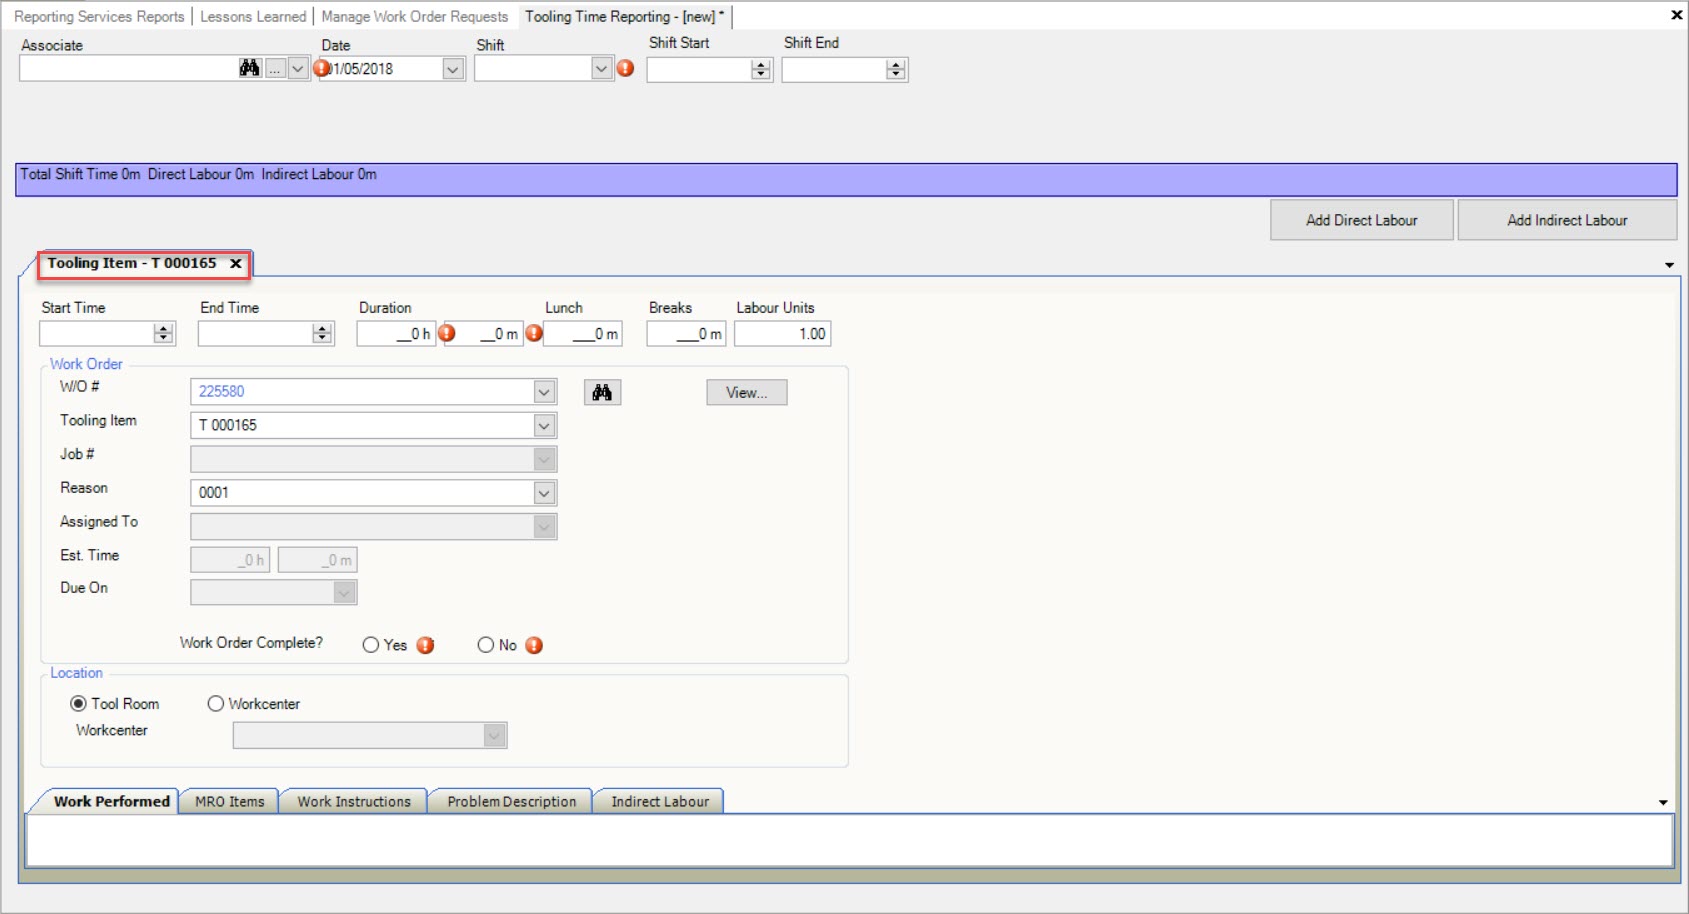The width and height of the screenshot is (1689, 914).
Task: Expand the W/O # dropdown showing 225580
Action: coord(544,392)
